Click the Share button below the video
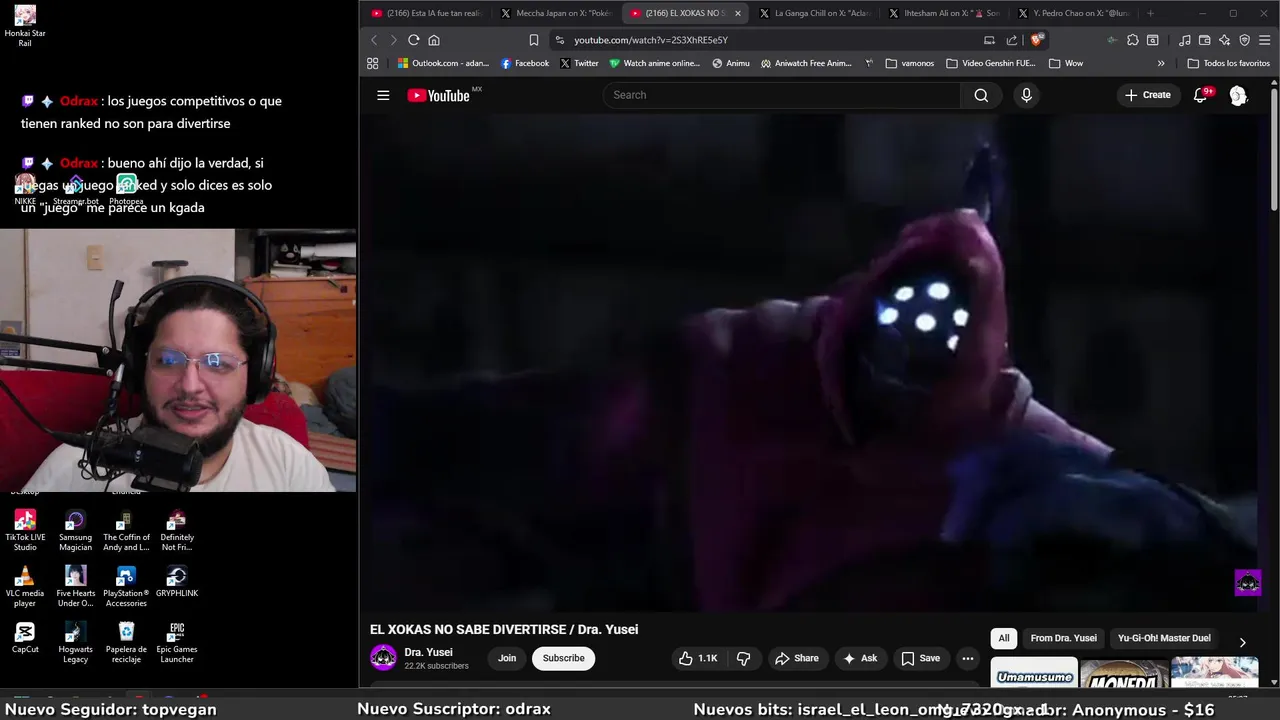1280x720 pixels. pyautogui.click(x=797, y=658)
